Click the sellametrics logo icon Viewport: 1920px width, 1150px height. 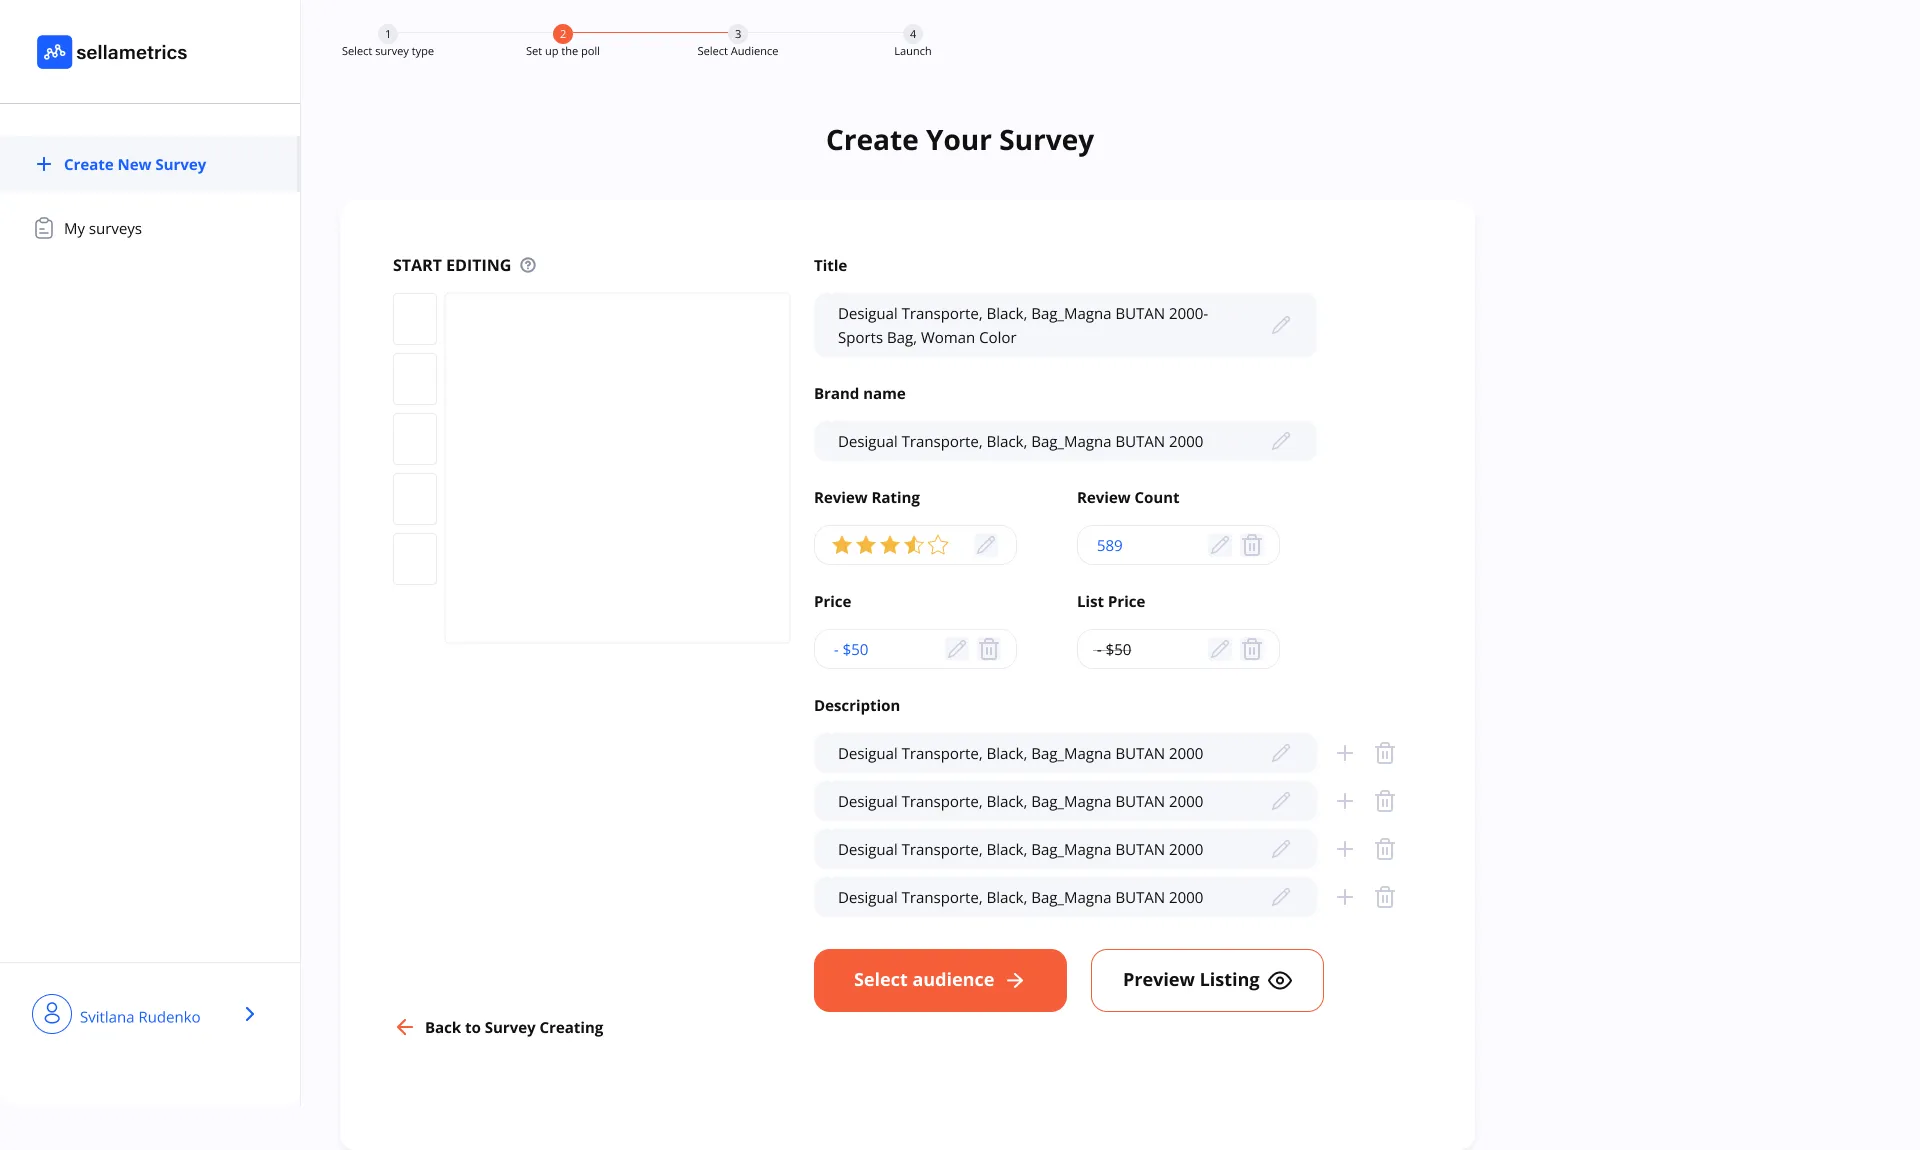point(54,52)
